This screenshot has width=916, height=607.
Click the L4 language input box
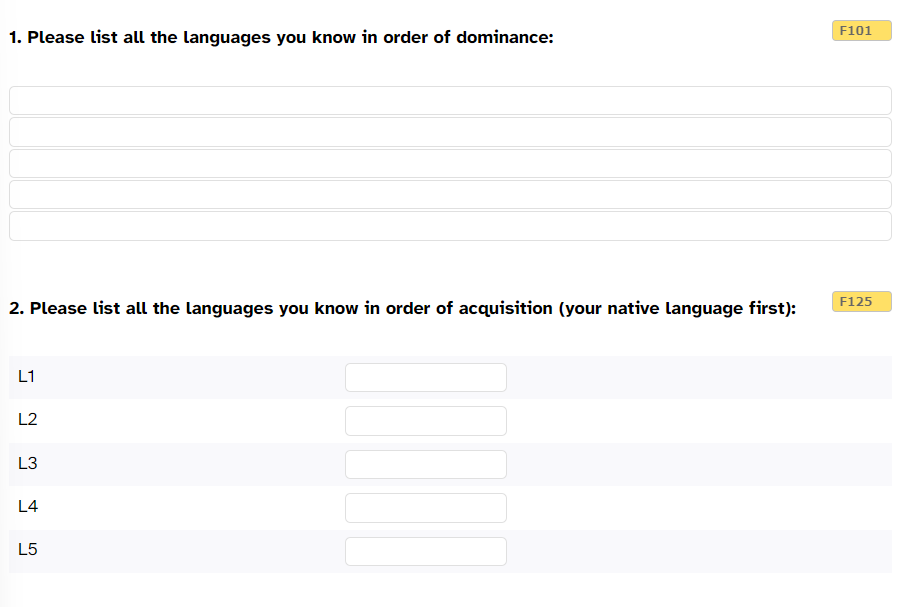click(x=426, y=508)
